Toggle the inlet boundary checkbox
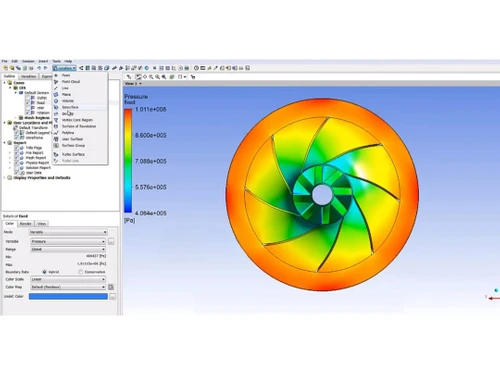The width and height of the screenshot is (500, 375). point(28,108)
